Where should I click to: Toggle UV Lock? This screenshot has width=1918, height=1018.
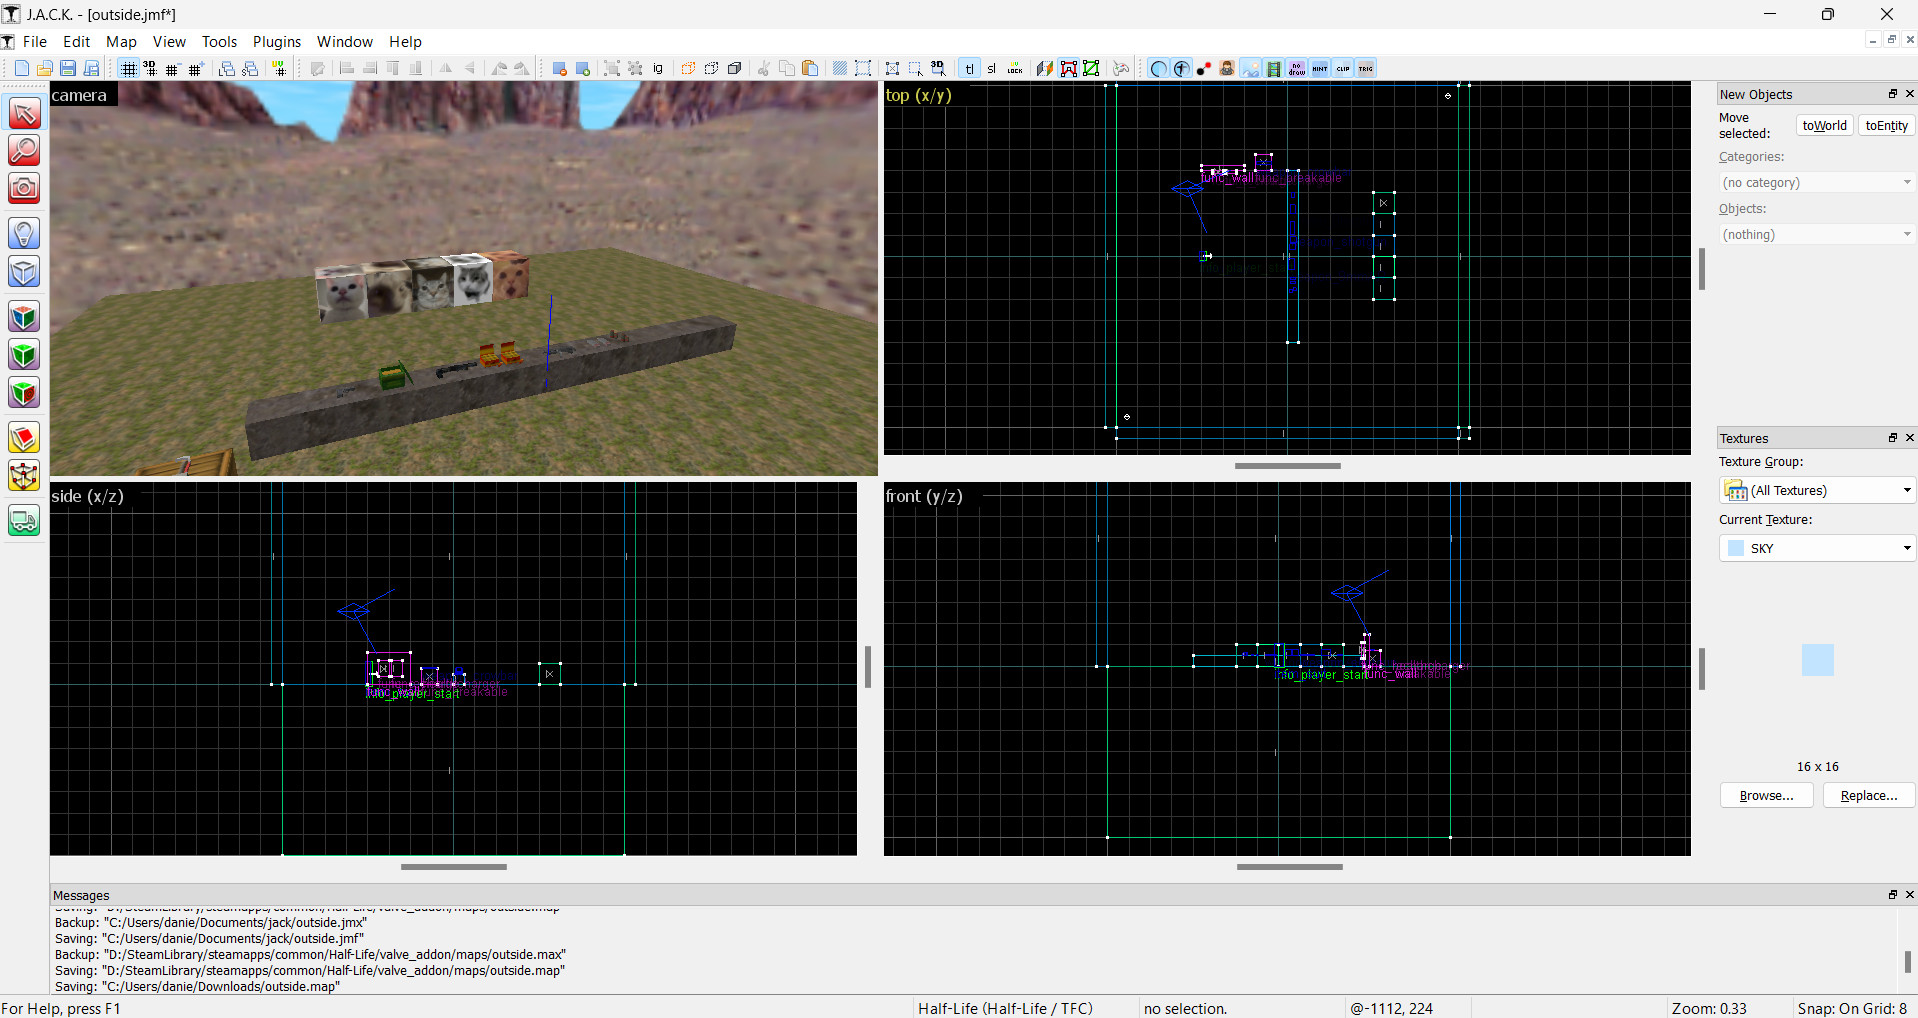click(x=1014, y=68)
